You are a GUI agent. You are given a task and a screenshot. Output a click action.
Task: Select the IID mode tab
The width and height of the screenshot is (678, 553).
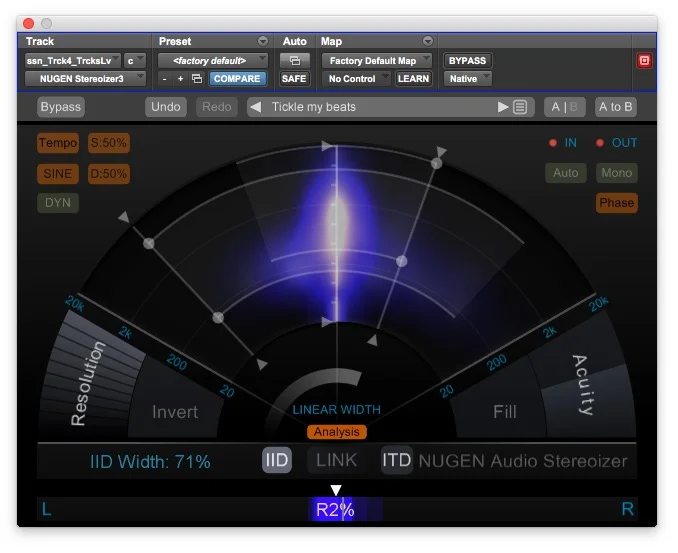pos(277,460)
